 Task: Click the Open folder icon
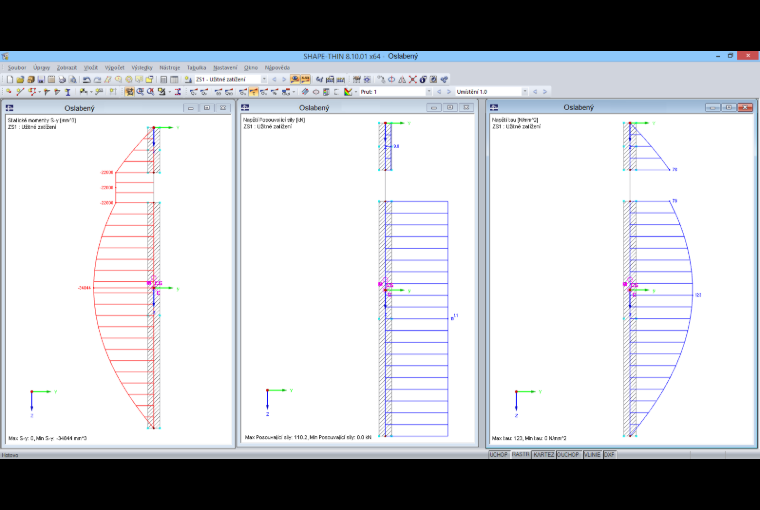20,79
